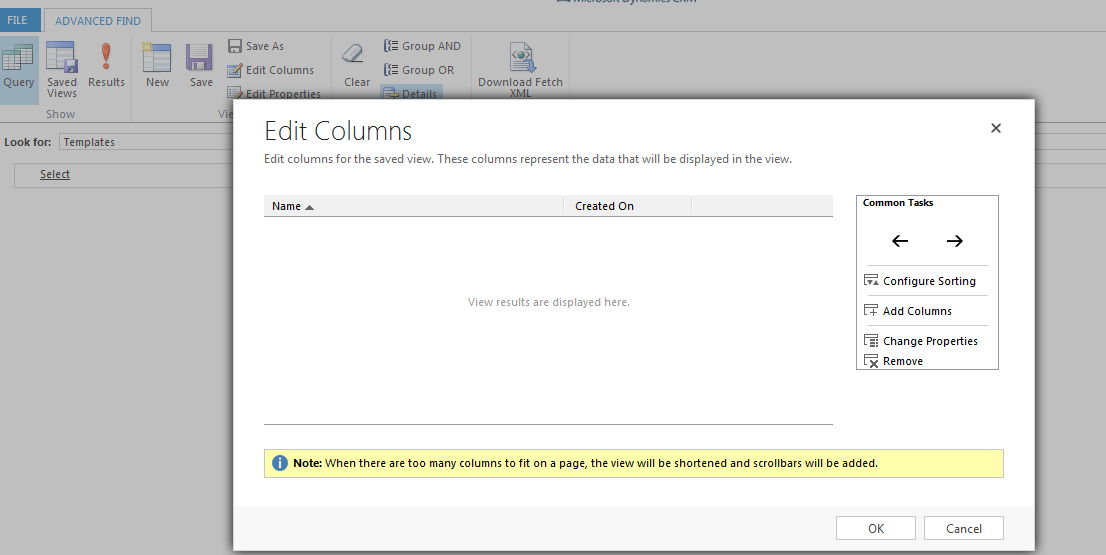
Task: Close the Edit Columns dialog
Action: [x=996, y=128]
